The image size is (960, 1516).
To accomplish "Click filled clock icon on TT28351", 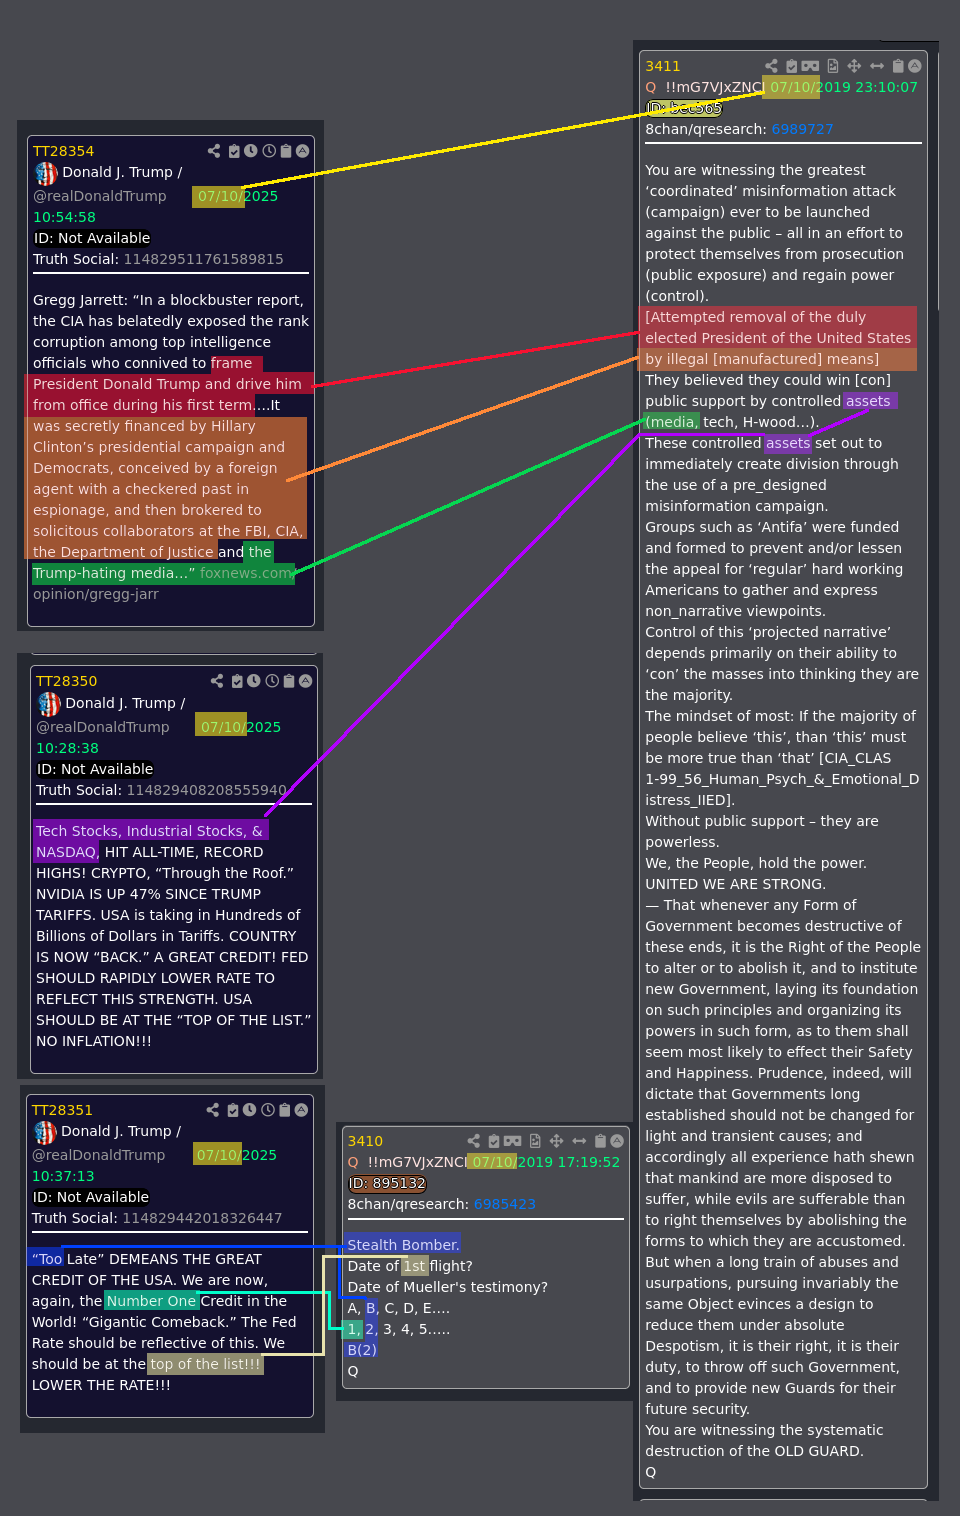I will tap(250, 1110).
